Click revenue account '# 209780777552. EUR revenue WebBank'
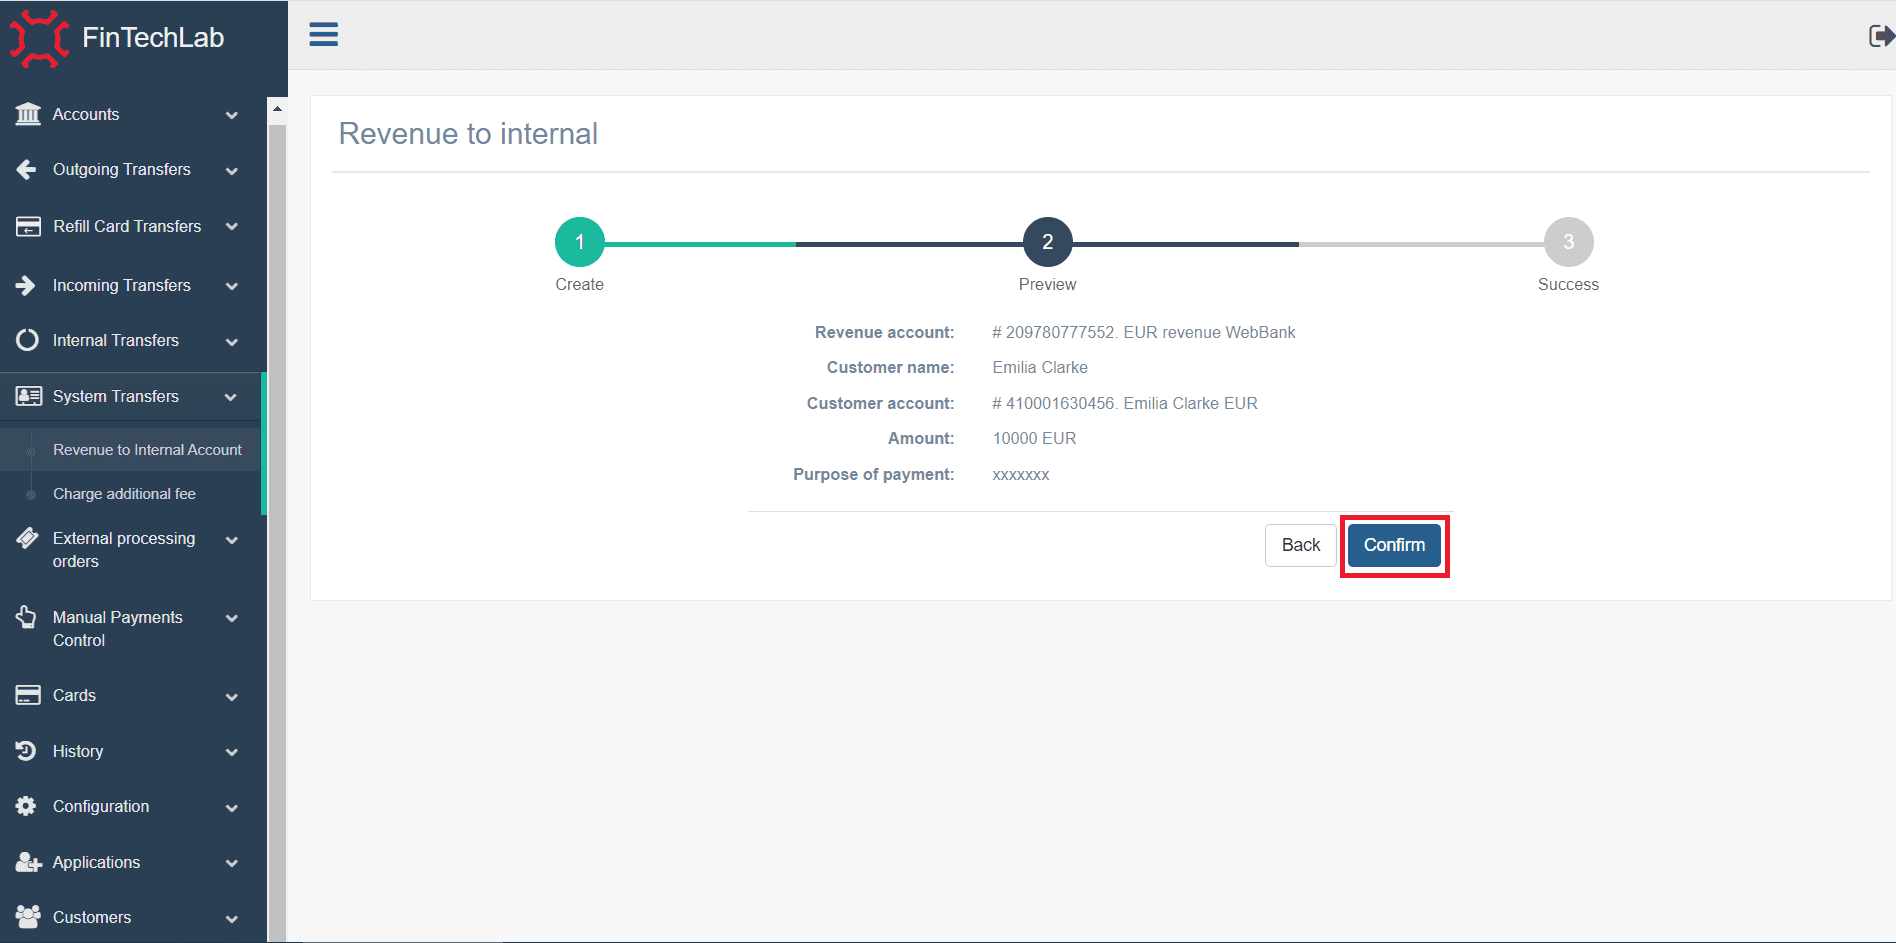The image size is (1896, 943). (1144, 332)
